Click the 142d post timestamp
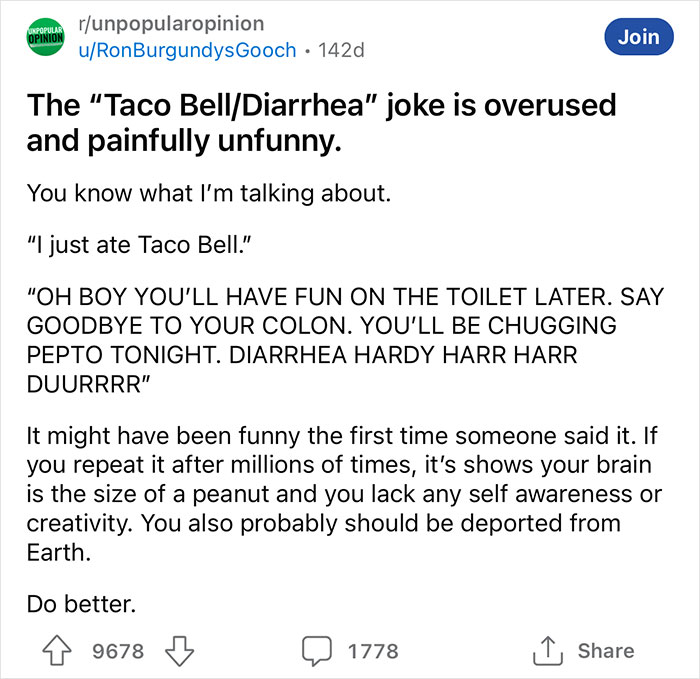This screenshot has height=679, width=700. pos(341,49)
